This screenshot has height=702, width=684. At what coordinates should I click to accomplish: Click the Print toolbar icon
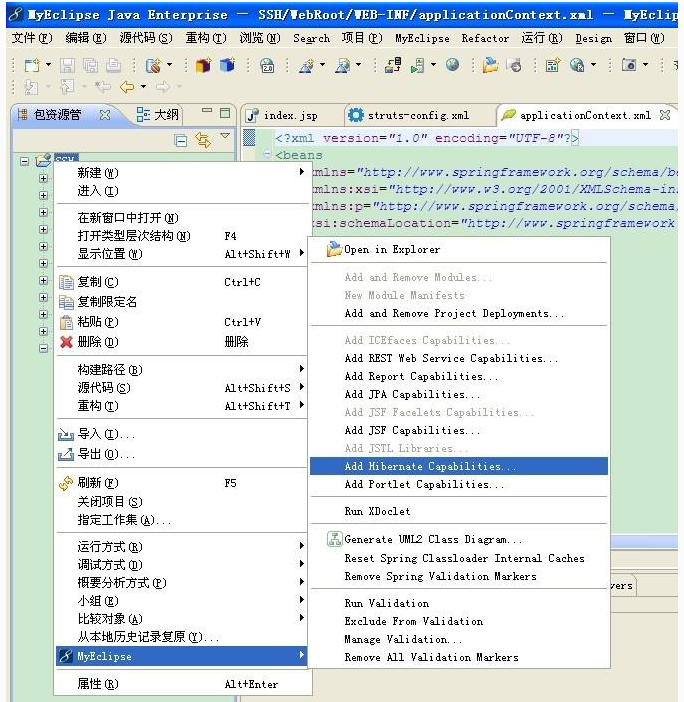114,66
